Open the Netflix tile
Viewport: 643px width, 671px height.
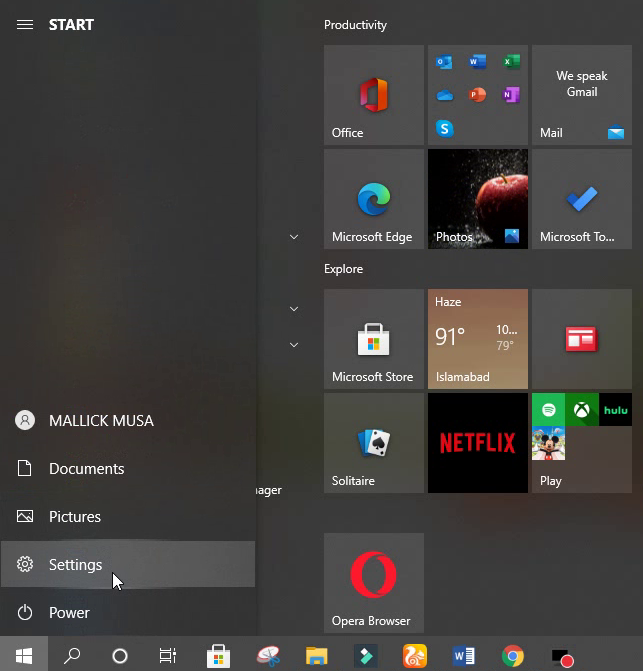[477, 443]
